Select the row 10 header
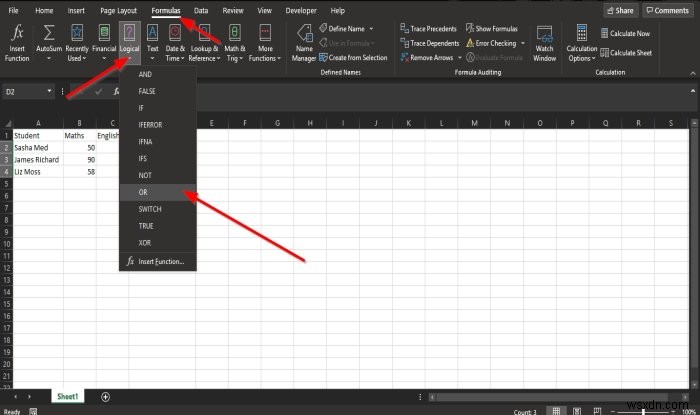Image resolution: width=700 pixels, height=415 pixels. pyautogui.click(x=7, y=244)
